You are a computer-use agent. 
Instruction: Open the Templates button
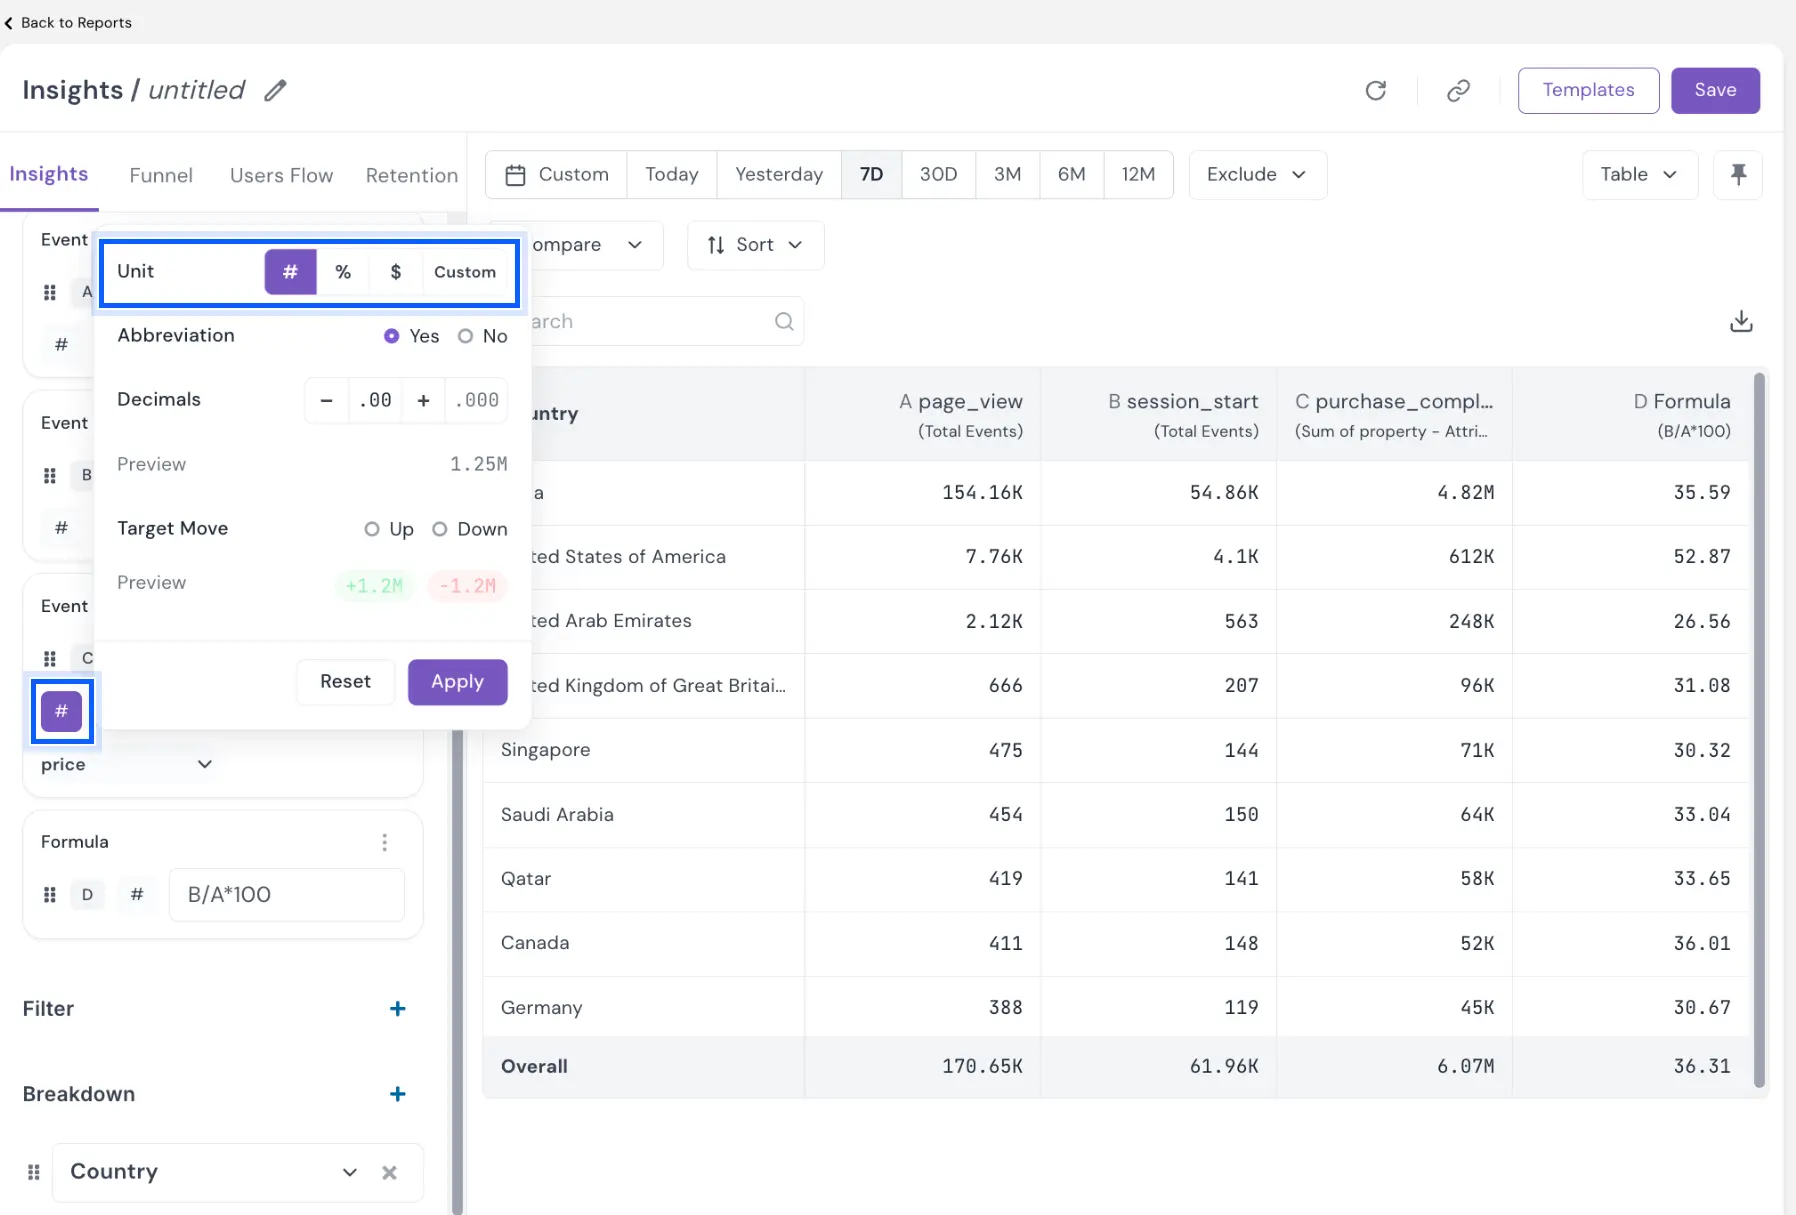point(1588,90)
